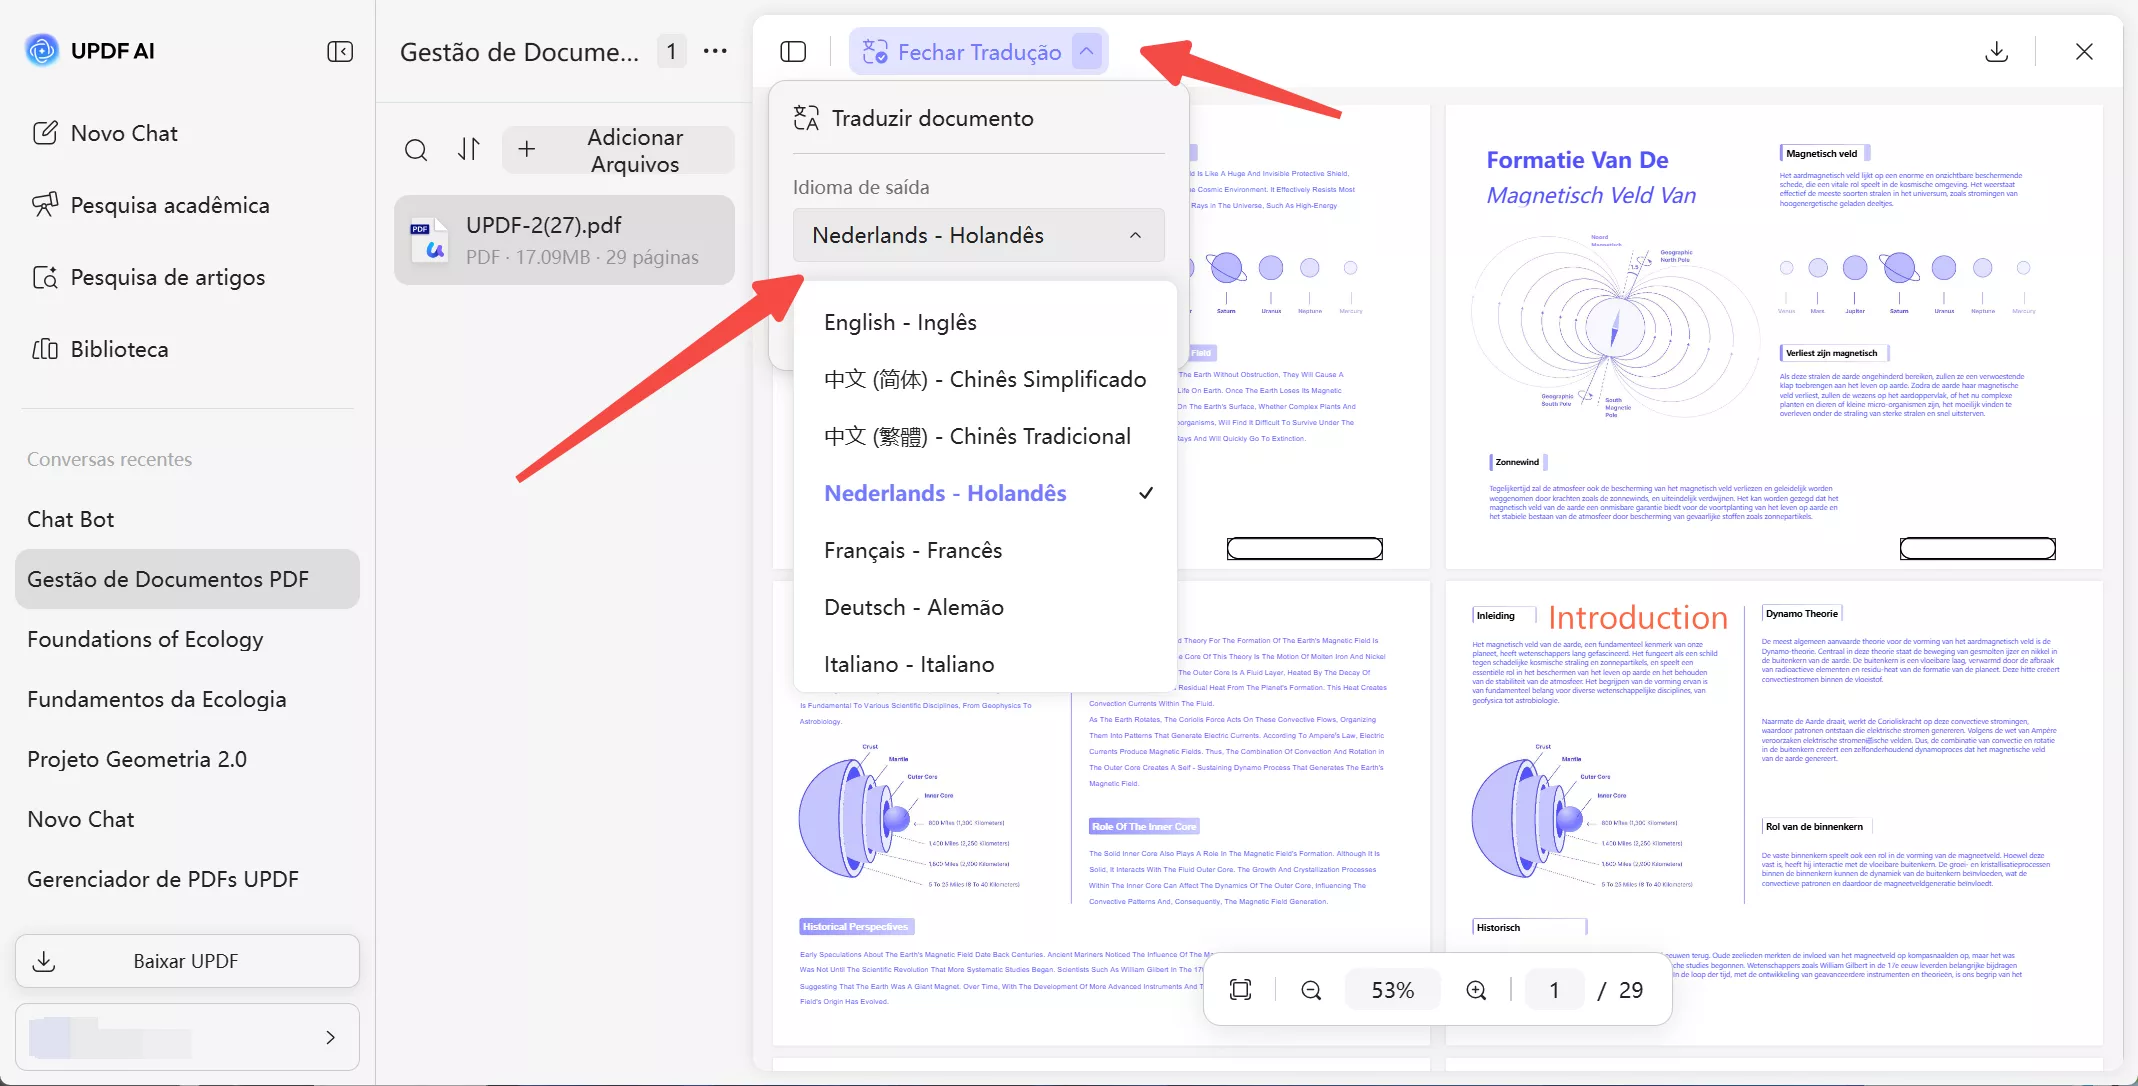Viewport: 2138px width, 1086px height.
Task: Zoom out the PDF preview
Action: (x=1311, y=990)
